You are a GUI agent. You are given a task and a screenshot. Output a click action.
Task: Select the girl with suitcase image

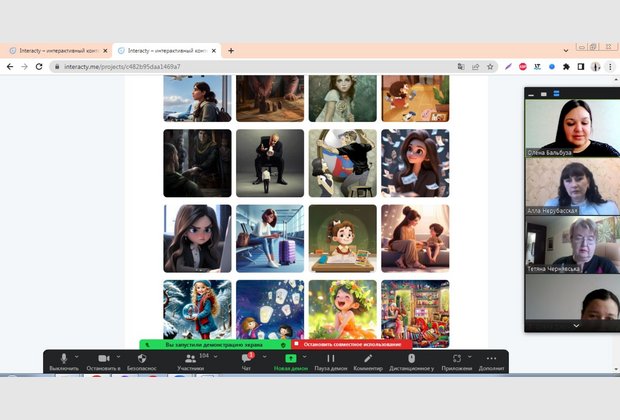pos(270,239)
